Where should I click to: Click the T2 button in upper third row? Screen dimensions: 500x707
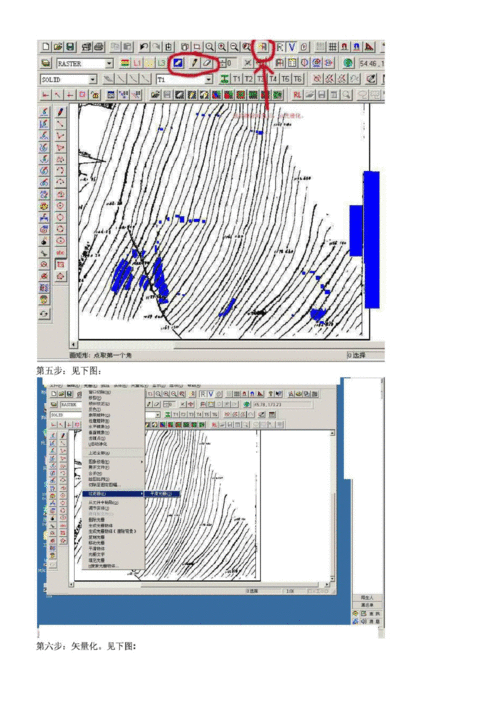pyautogui.click(x=248, y=79)
